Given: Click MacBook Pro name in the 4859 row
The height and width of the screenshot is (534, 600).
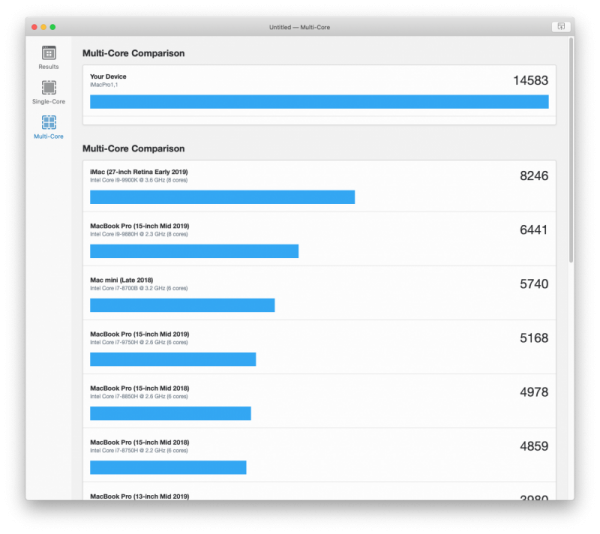Looking at the screenshot, I should [140, 442].
